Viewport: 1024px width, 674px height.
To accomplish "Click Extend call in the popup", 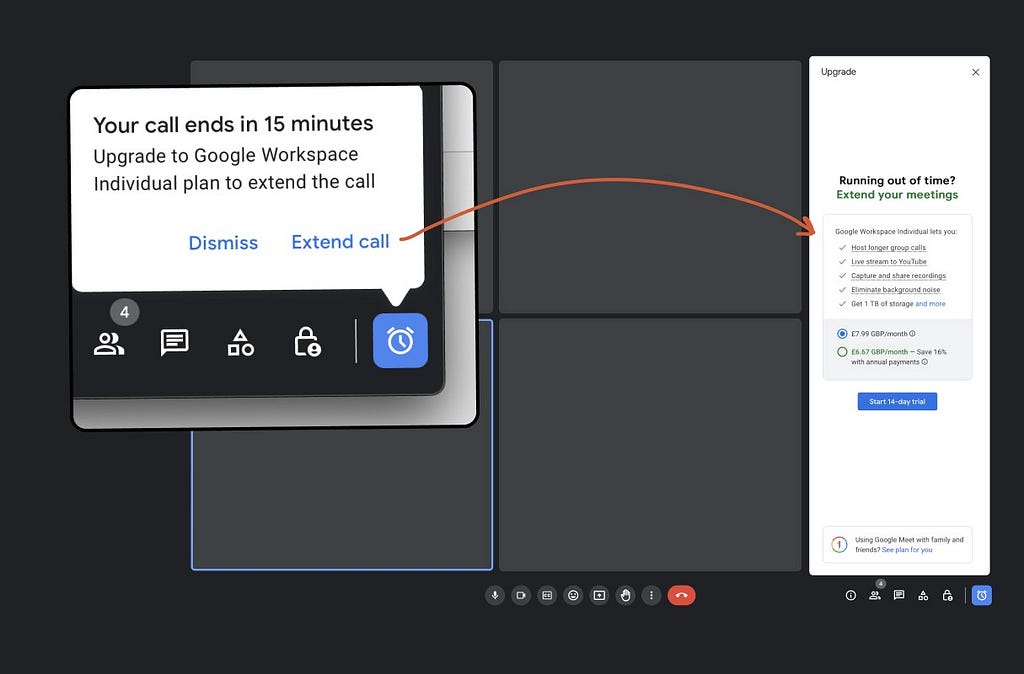I will 340,242.
